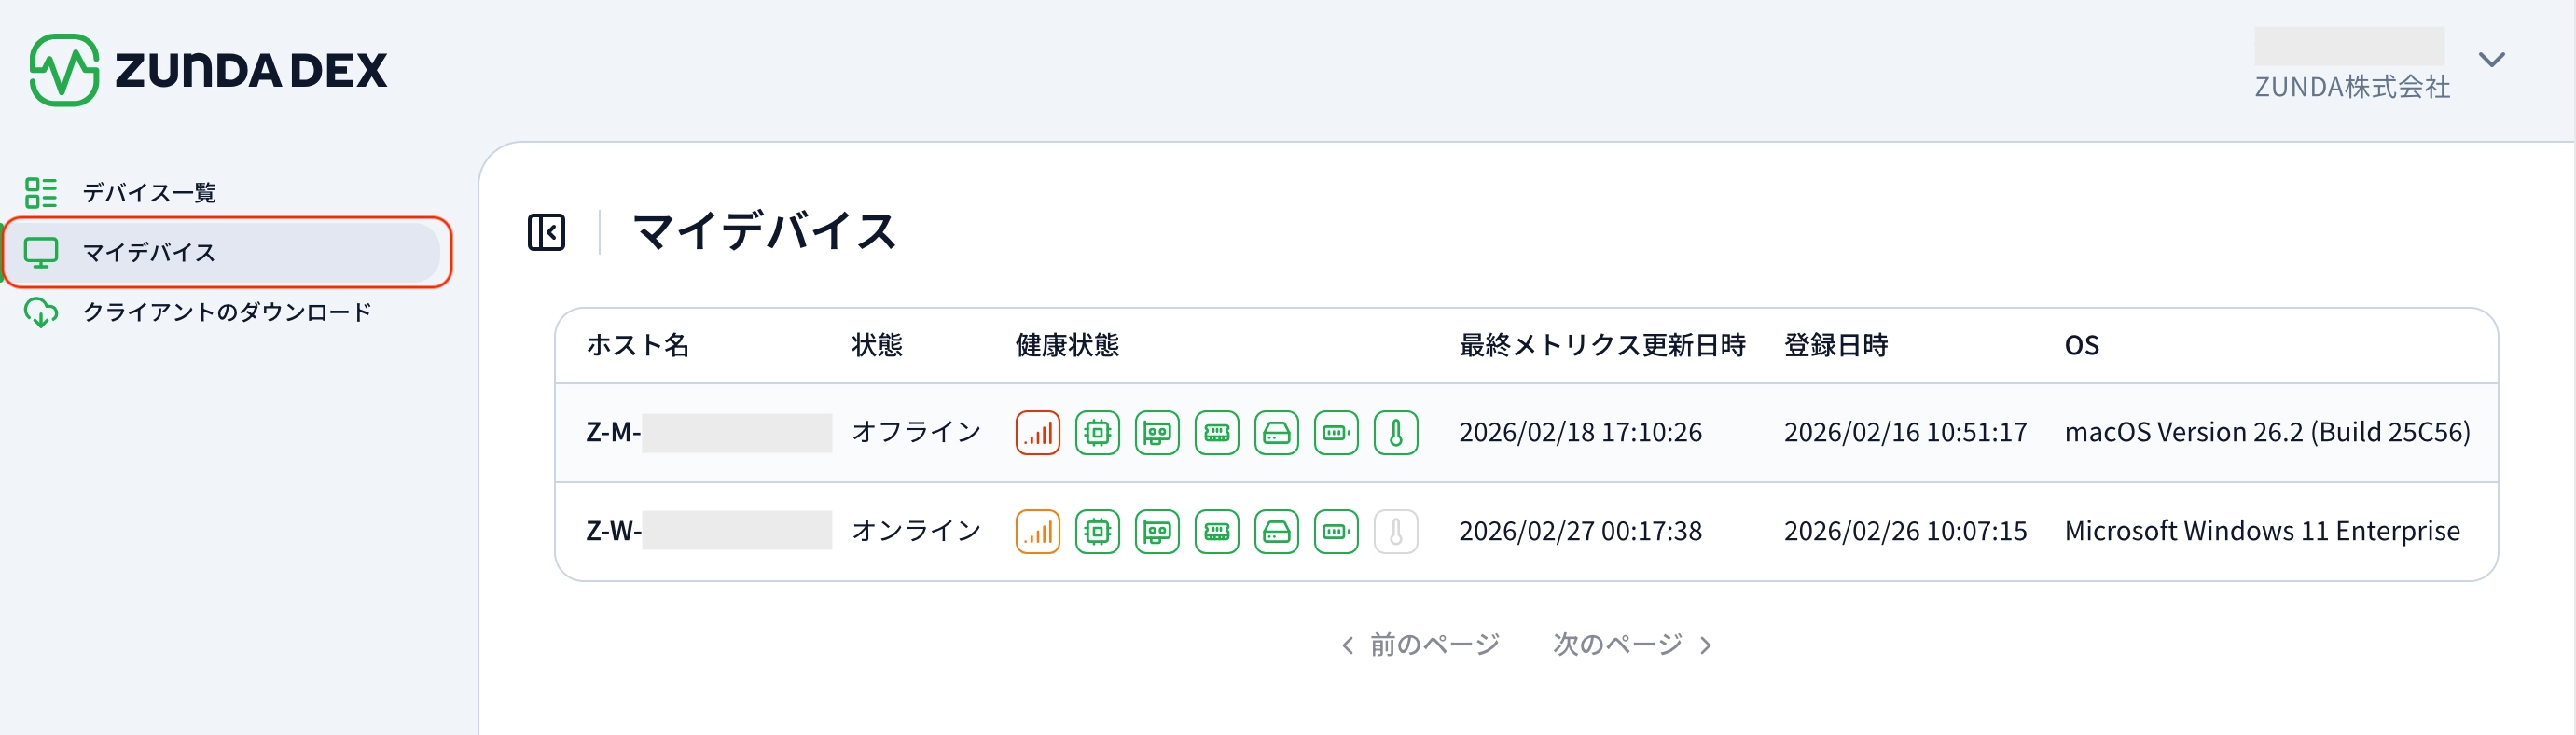Click the grayed-out temperature icon for Z-W device
Screen dimensions: 2576x735
pos(1395,531)
